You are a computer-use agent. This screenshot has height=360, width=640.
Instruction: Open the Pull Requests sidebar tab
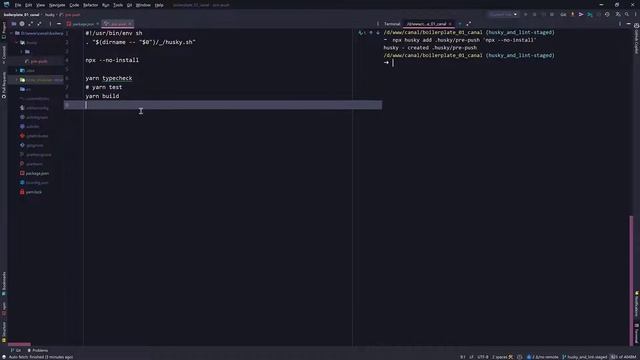4,85
